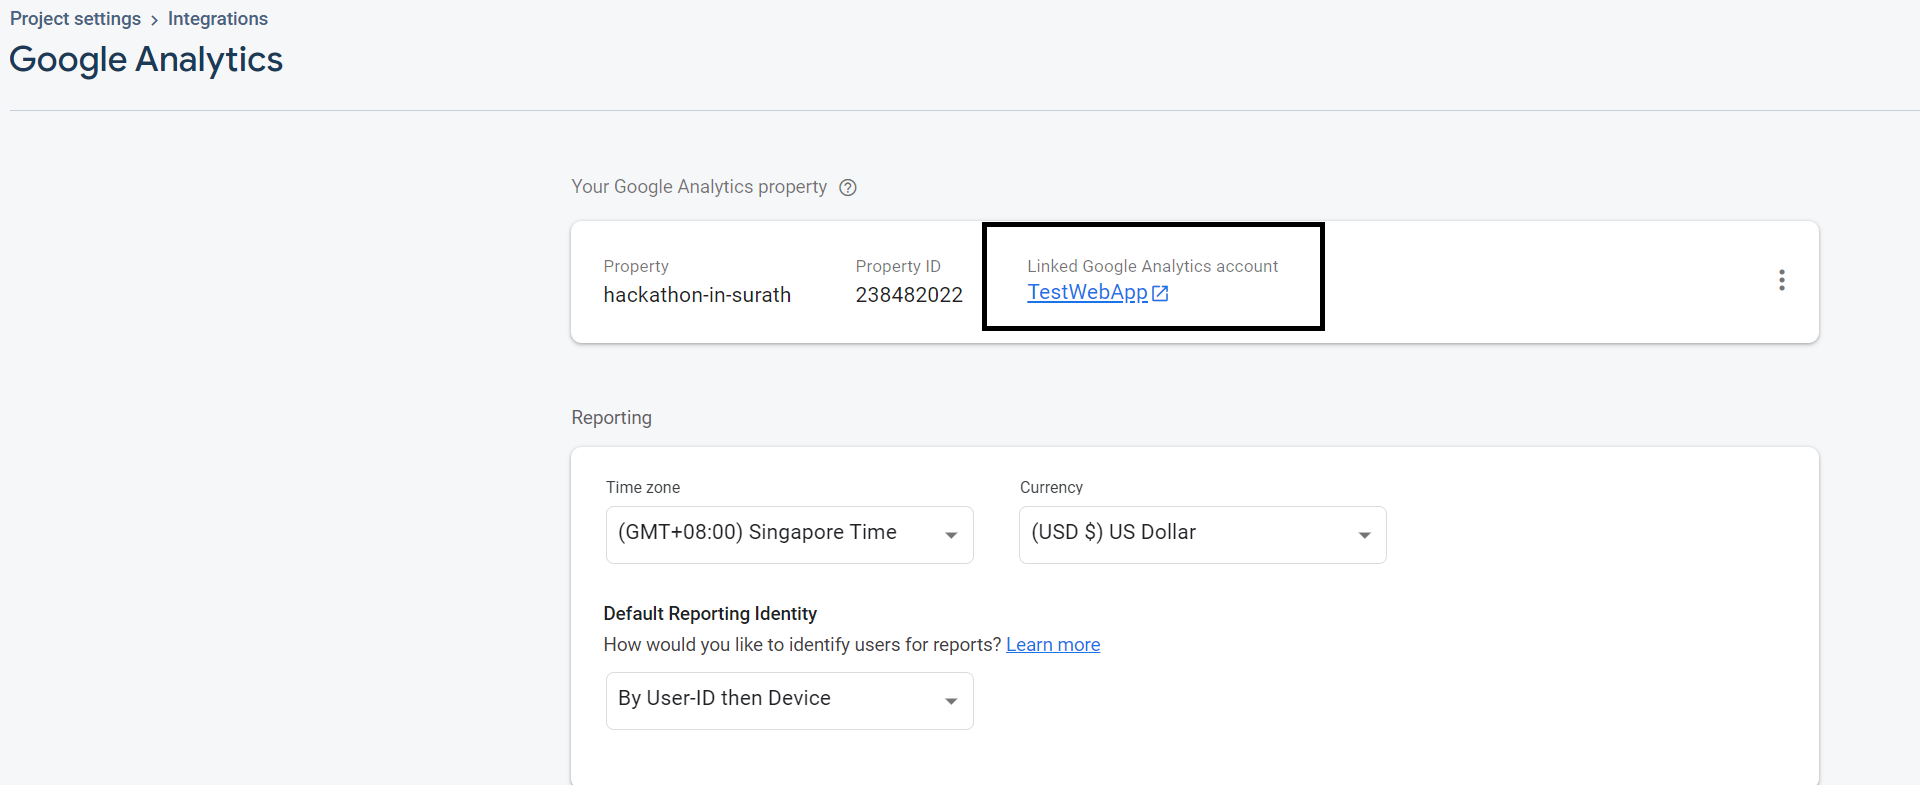Click the external link icon next to TestWebApp
The image size is (1920, 785).
[1160, 293]
